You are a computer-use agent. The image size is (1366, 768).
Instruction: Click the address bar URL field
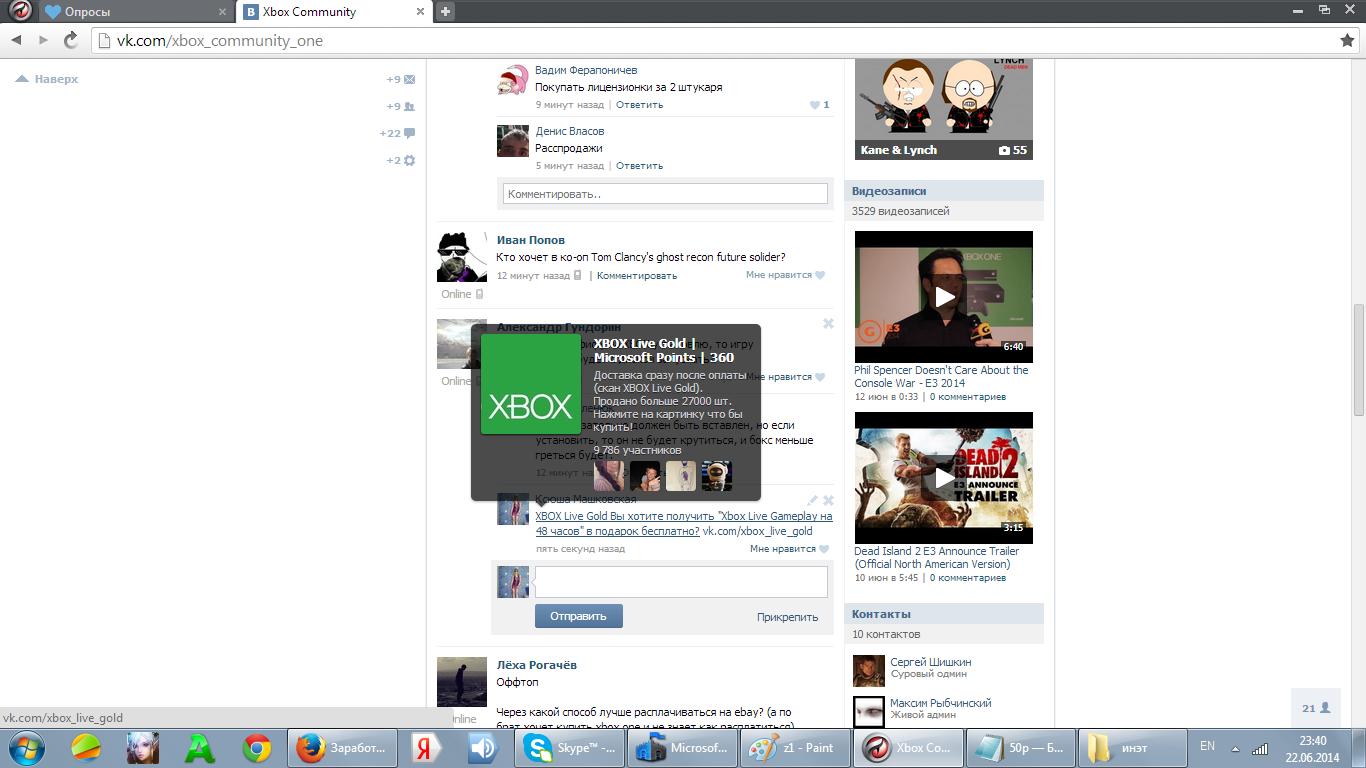click(x=715, y=41)
